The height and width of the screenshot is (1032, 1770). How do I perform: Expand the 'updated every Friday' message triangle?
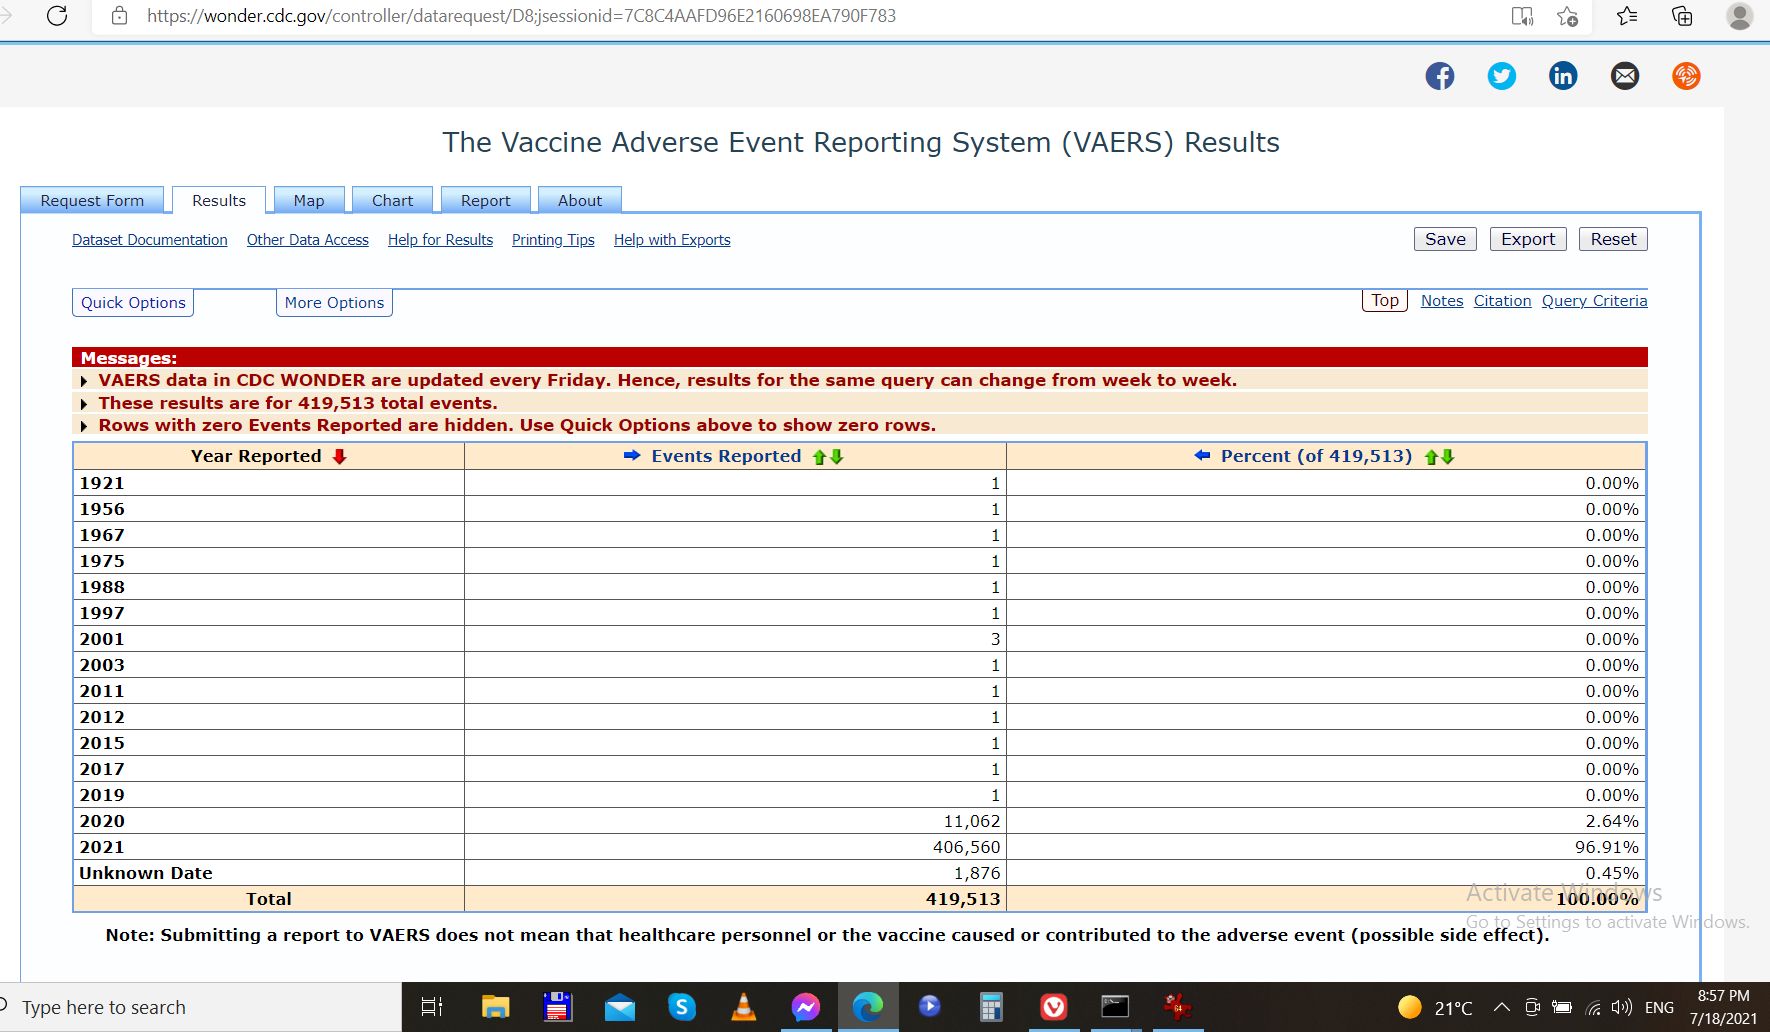click(84, 381)
